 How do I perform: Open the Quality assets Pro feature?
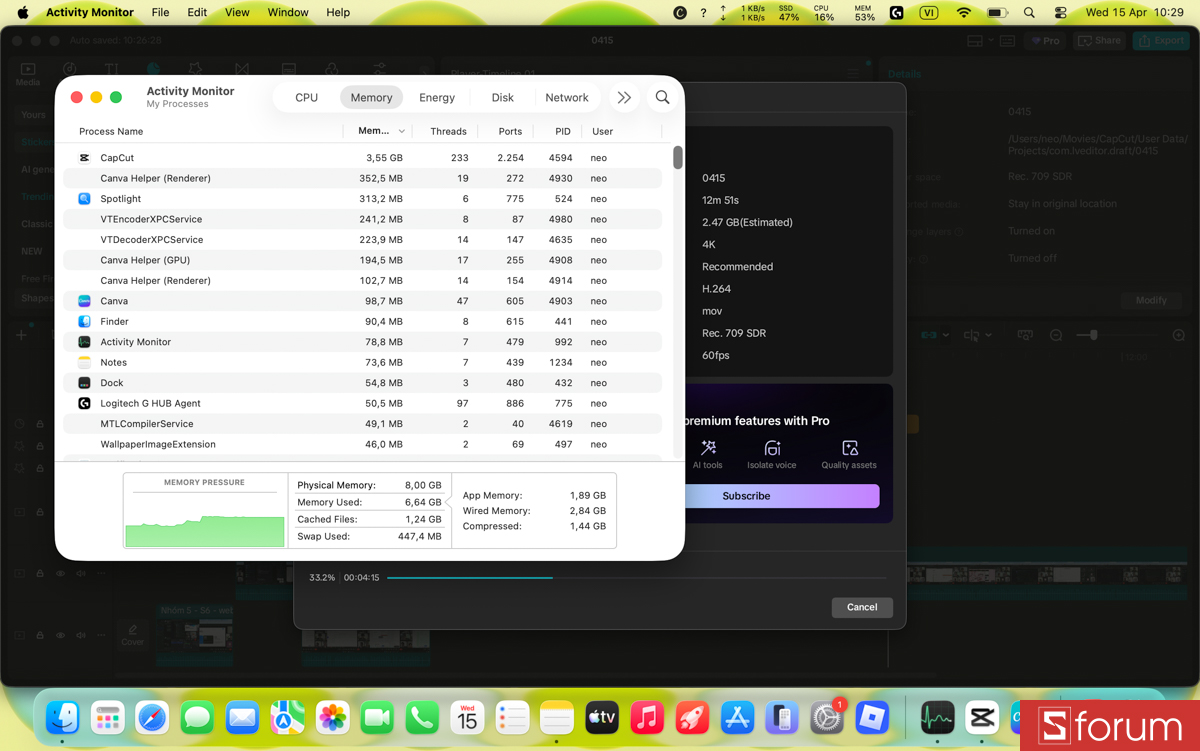click(848, 453)
